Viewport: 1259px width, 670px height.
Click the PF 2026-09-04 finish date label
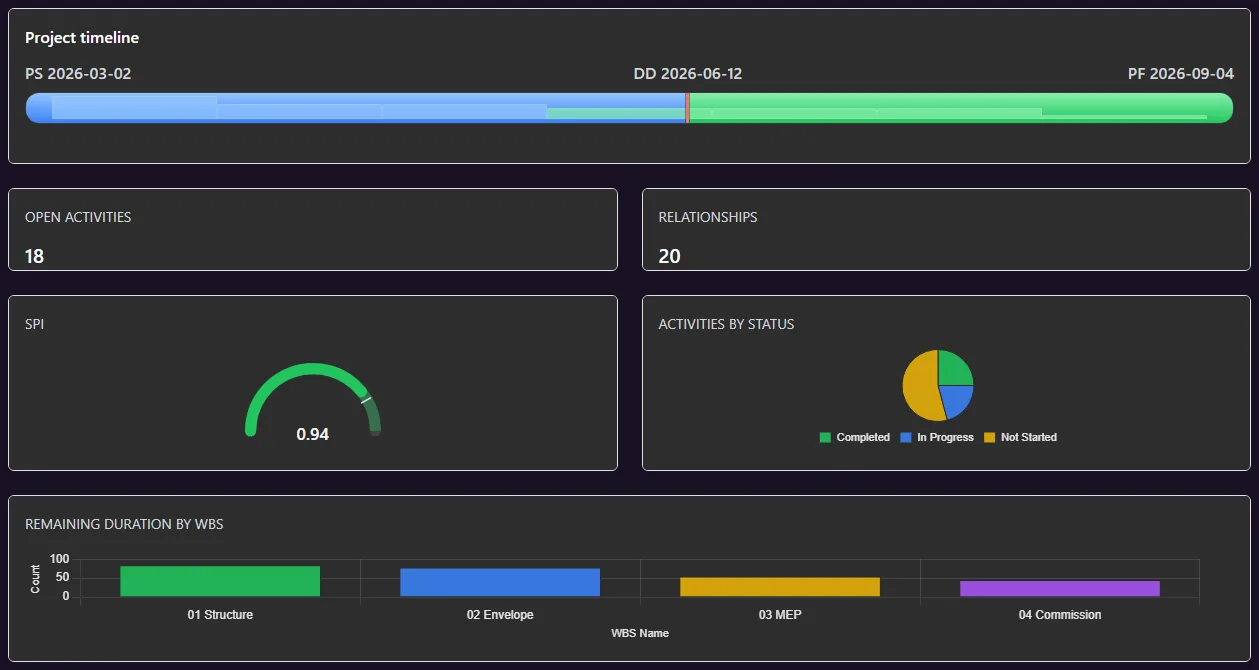click(x=1181, y=74)
